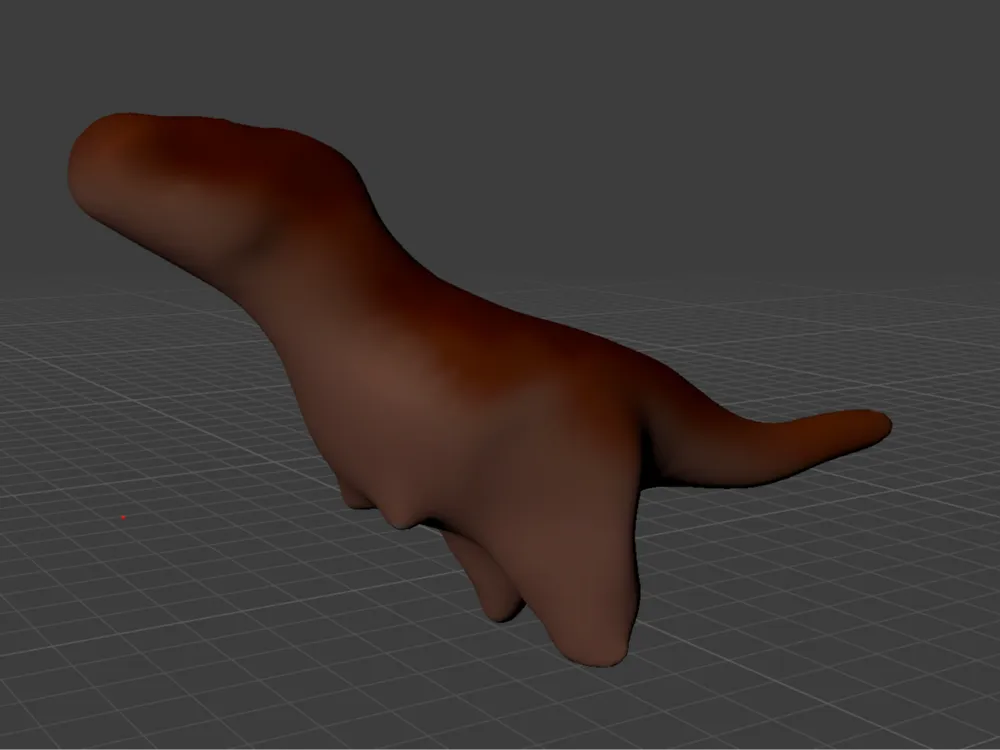Click the small red origin dot on grid
The width and height of the screenshot is (1000, 750).
pyautogui.click(x=123, y=517)
